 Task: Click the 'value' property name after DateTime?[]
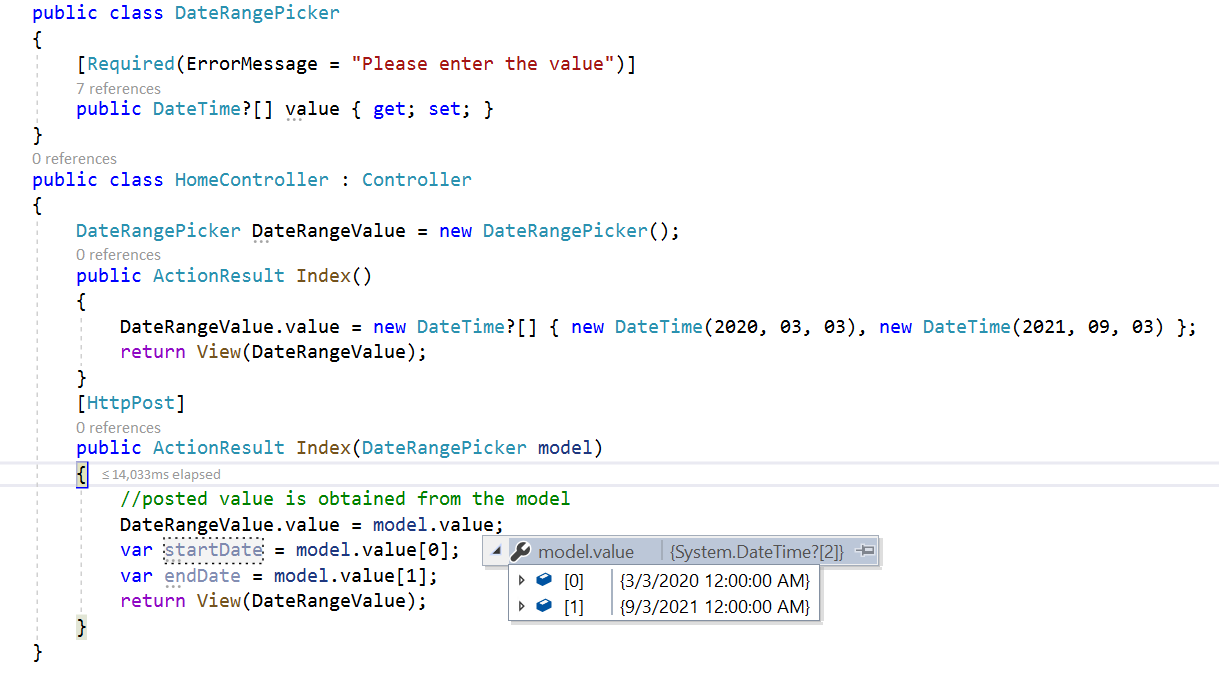[x=312, y=109]
